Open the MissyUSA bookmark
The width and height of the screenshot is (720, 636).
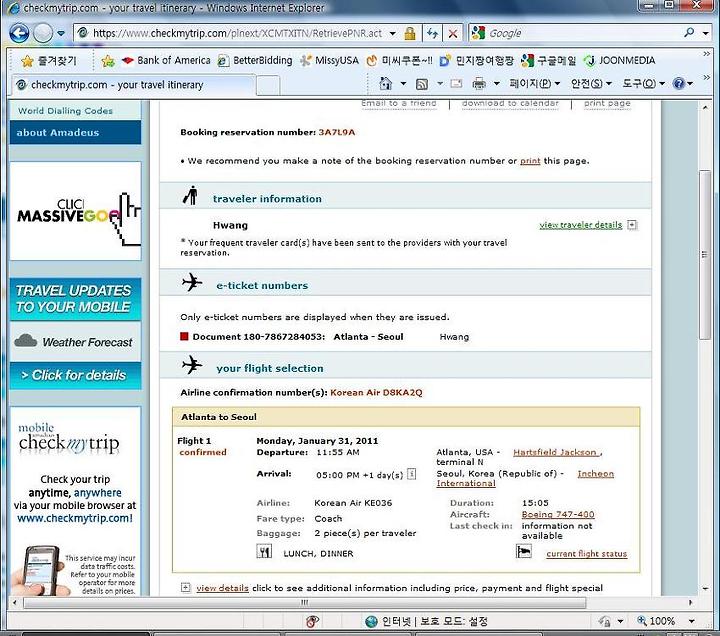tap(329, 61)
